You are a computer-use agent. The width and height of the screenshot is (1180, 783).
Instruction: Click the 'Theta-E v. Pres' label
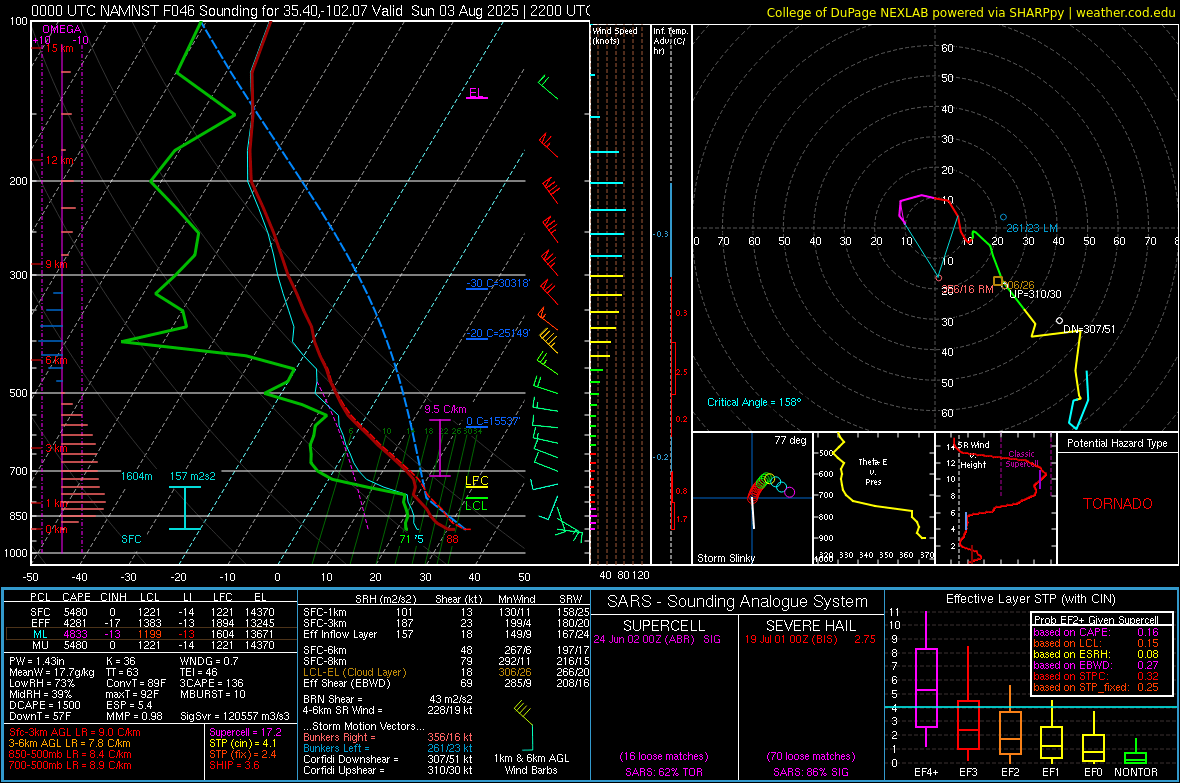tap(873, 471)
